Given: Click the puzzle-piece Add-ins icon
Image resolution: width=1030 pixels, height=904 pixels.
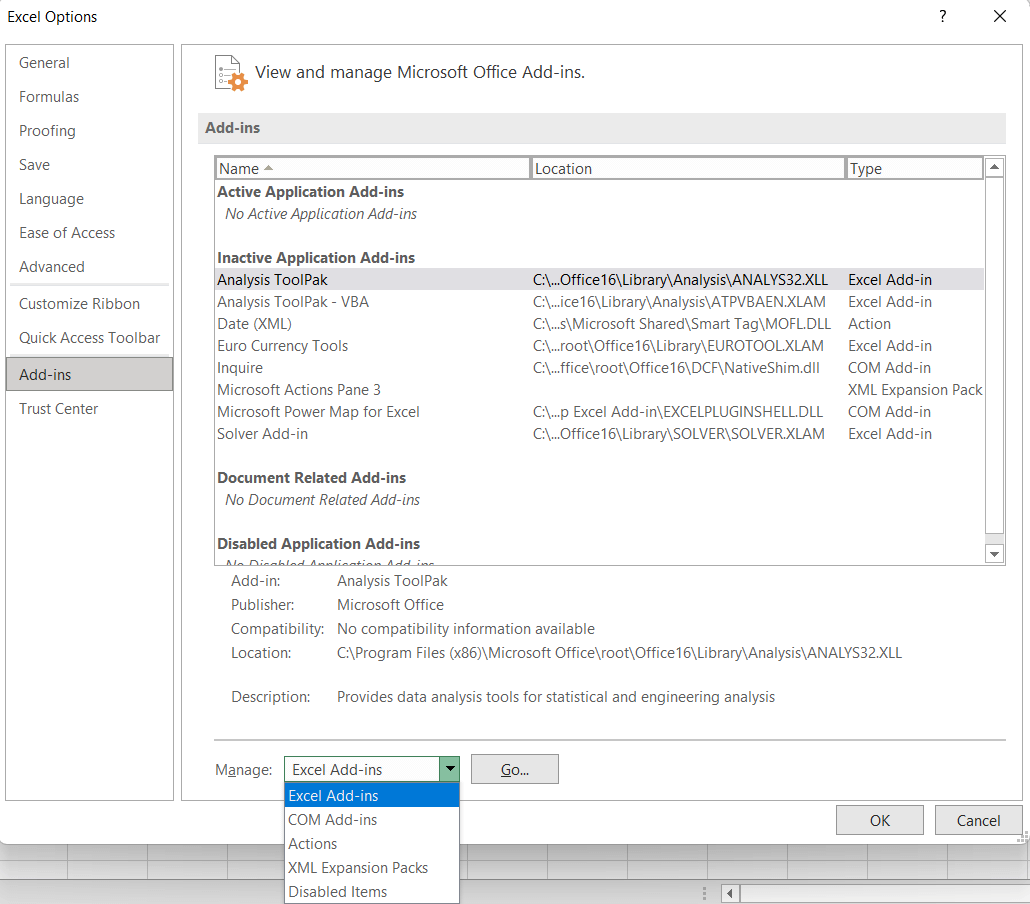Looking at the screenshot, I should (229, 72).
